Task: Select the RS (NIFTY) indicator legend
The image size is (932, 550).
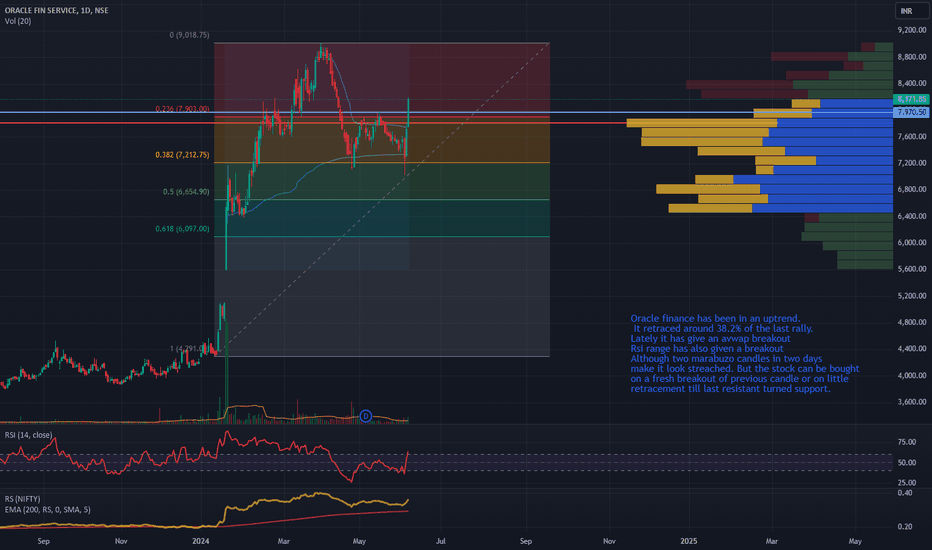Action: (x=23, y=499)
